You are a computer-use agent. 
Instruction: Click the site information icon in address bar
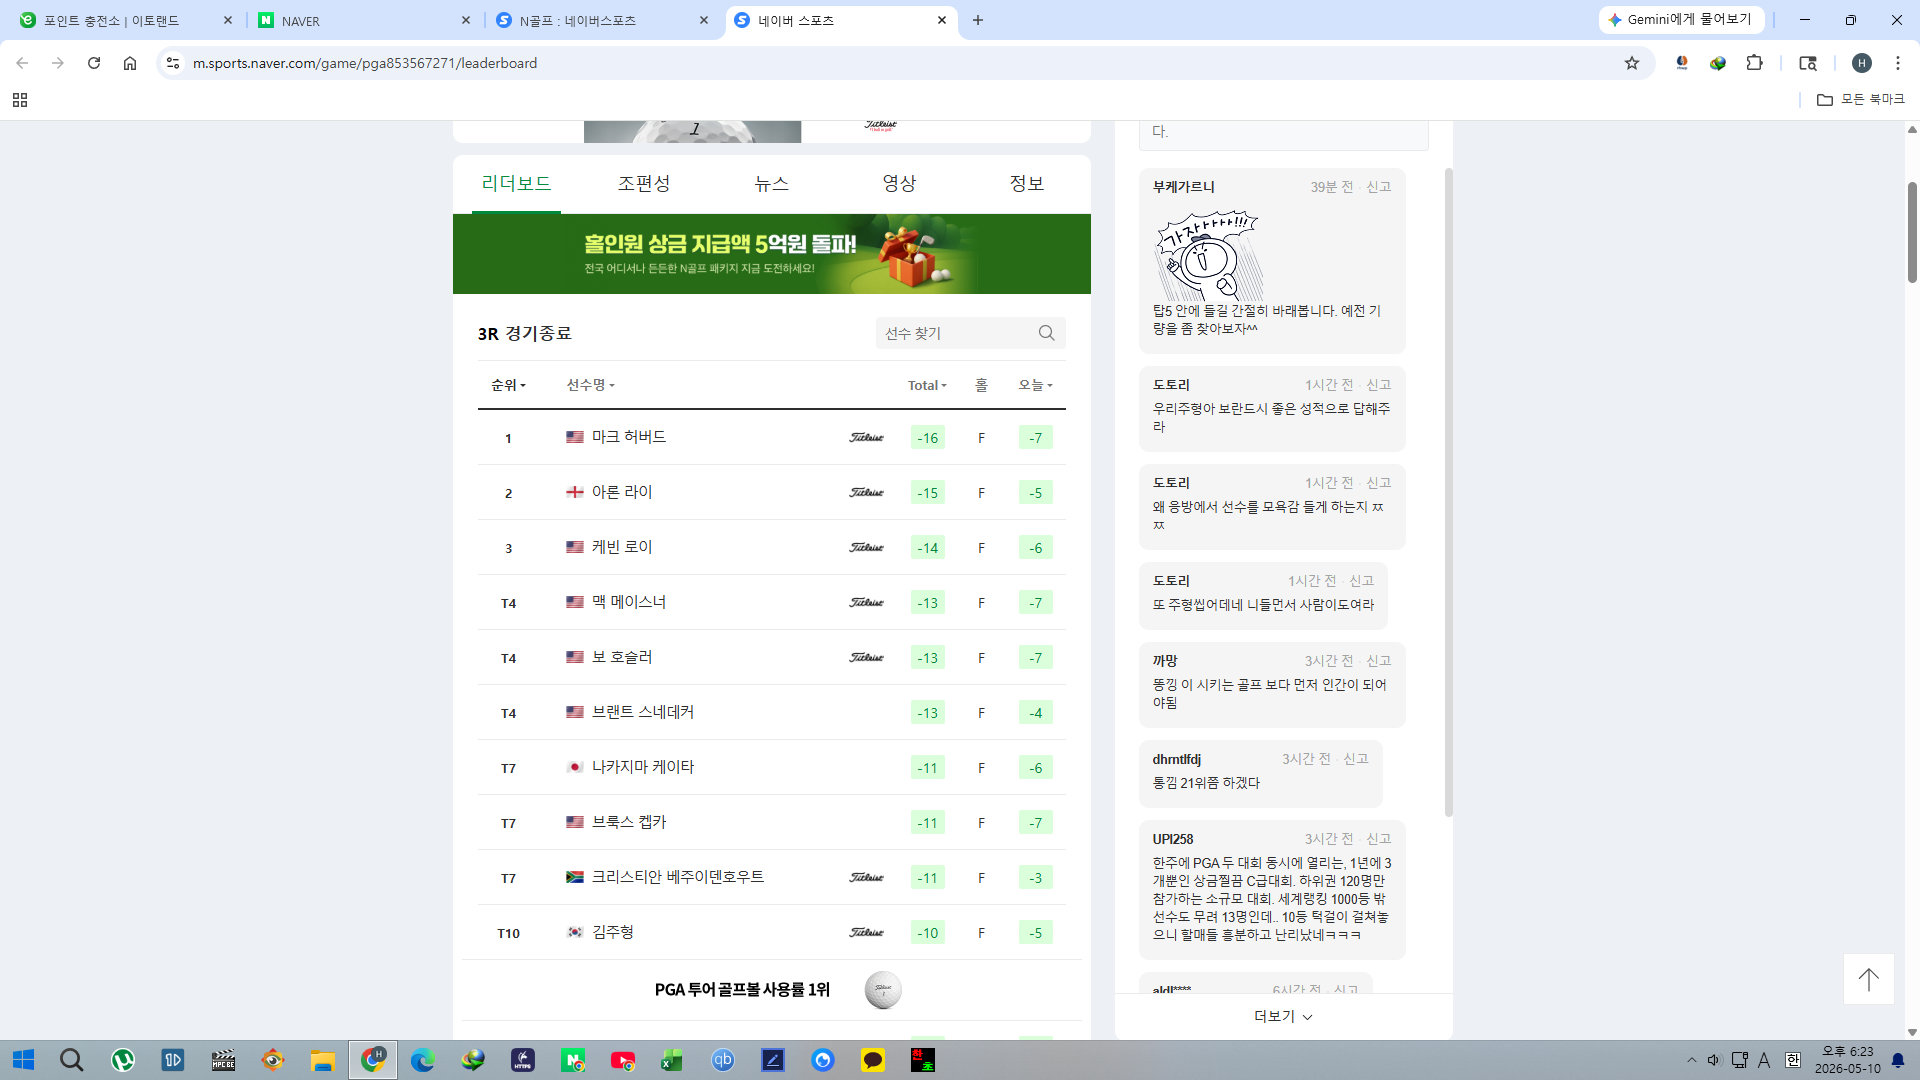click(173, 63)
